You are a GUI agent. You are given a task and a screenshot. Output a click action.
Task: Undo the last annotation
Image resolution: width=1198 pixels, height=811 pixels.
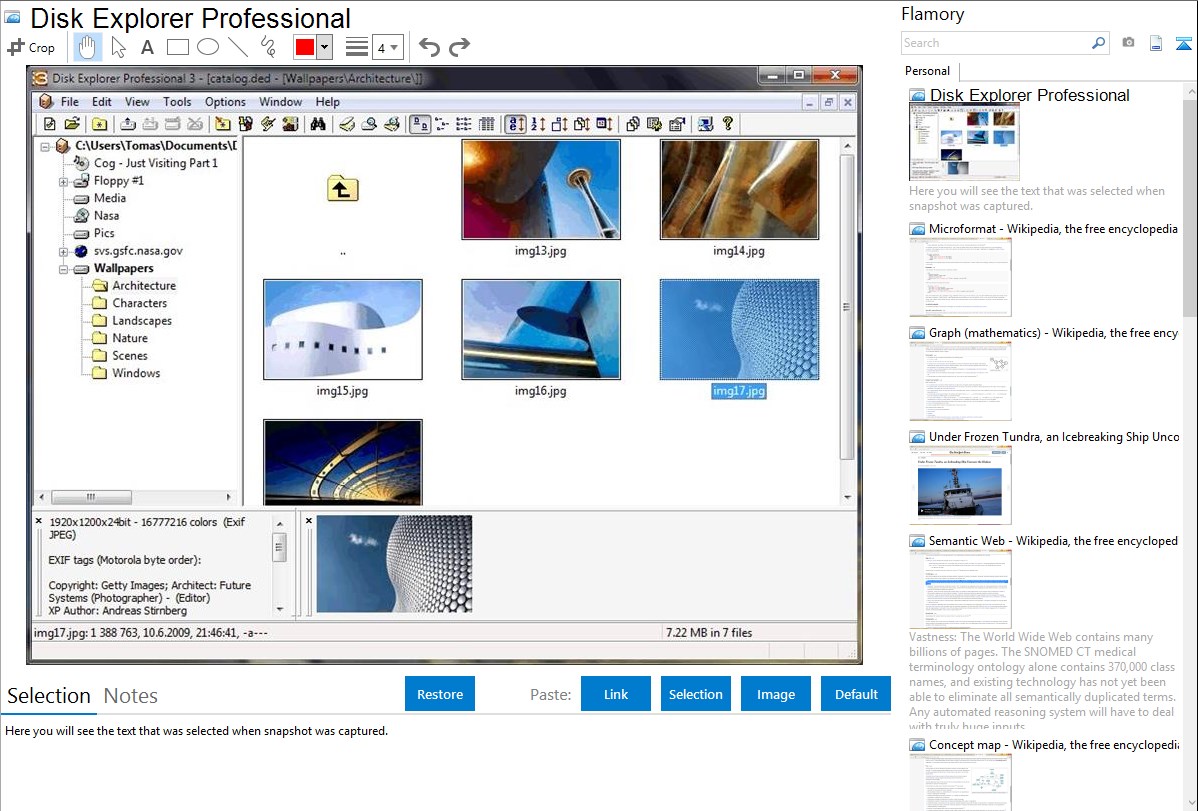click(429, 47)
